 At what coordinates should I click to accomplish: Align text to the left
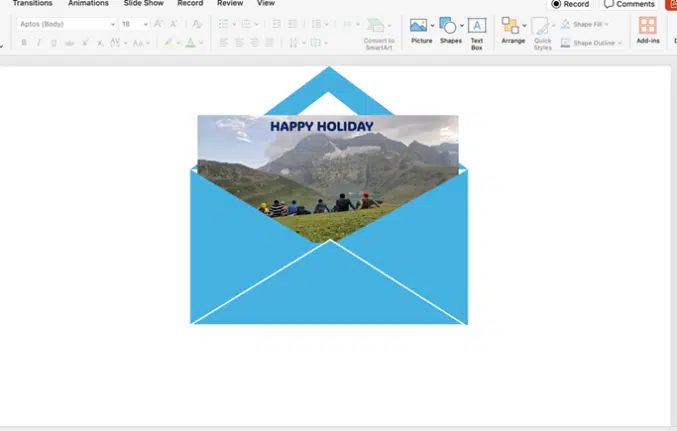[x=224, y=42]
